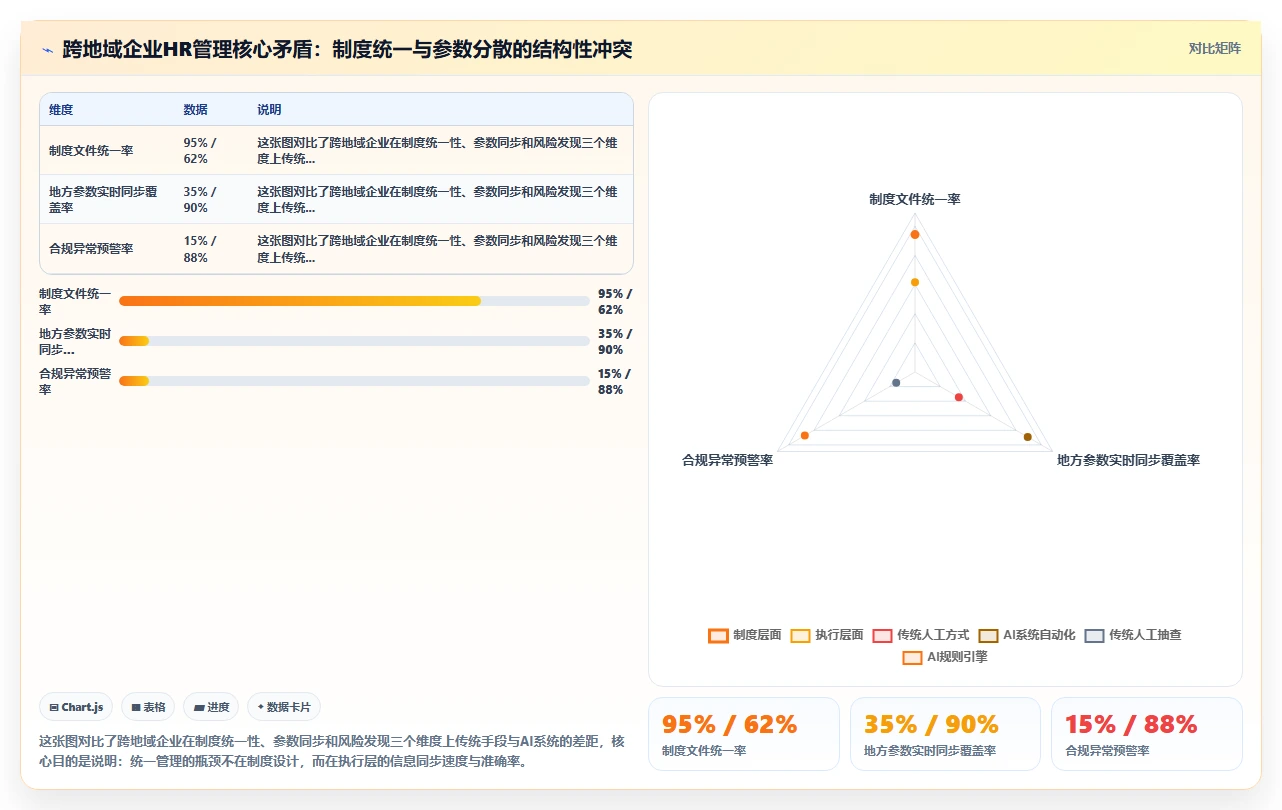Click the 合规异常预警率 progress bar

[x=354, y=381]
